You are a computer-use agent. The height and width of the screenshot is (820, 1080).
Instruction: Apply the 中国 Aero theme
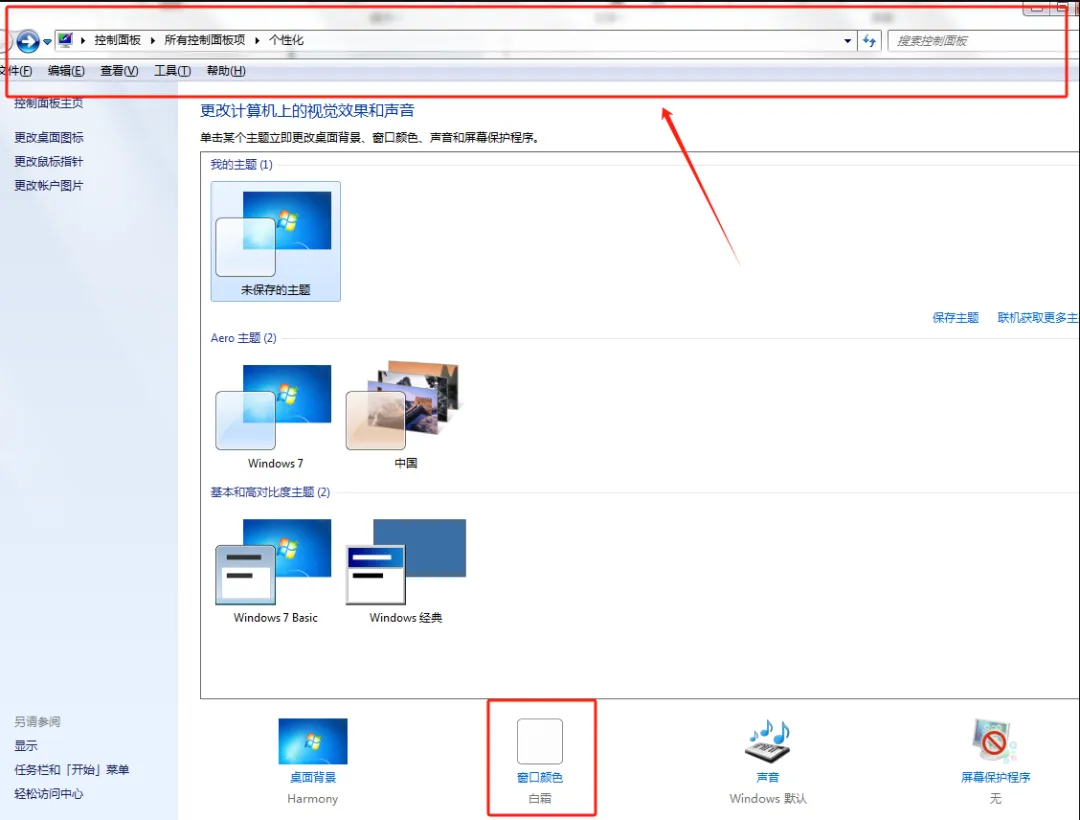click(404, 408)
